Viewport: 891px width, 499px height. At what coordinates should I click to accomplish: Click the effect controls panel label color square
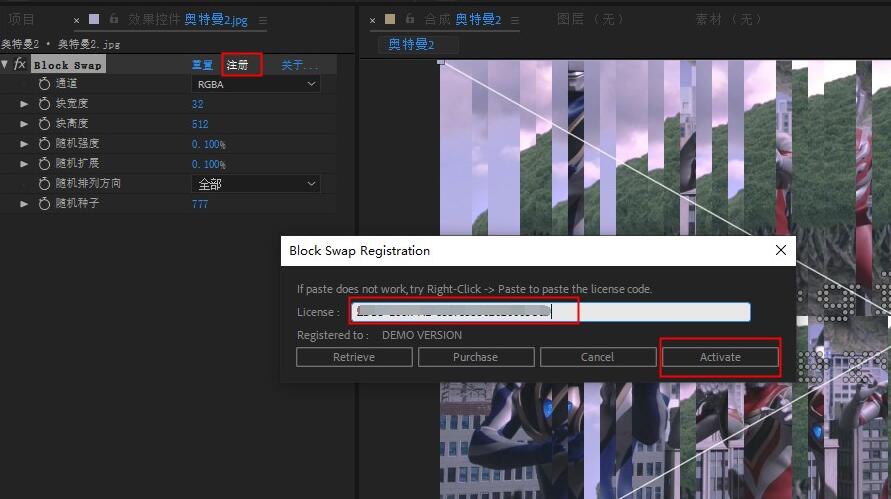click(94, 19)
